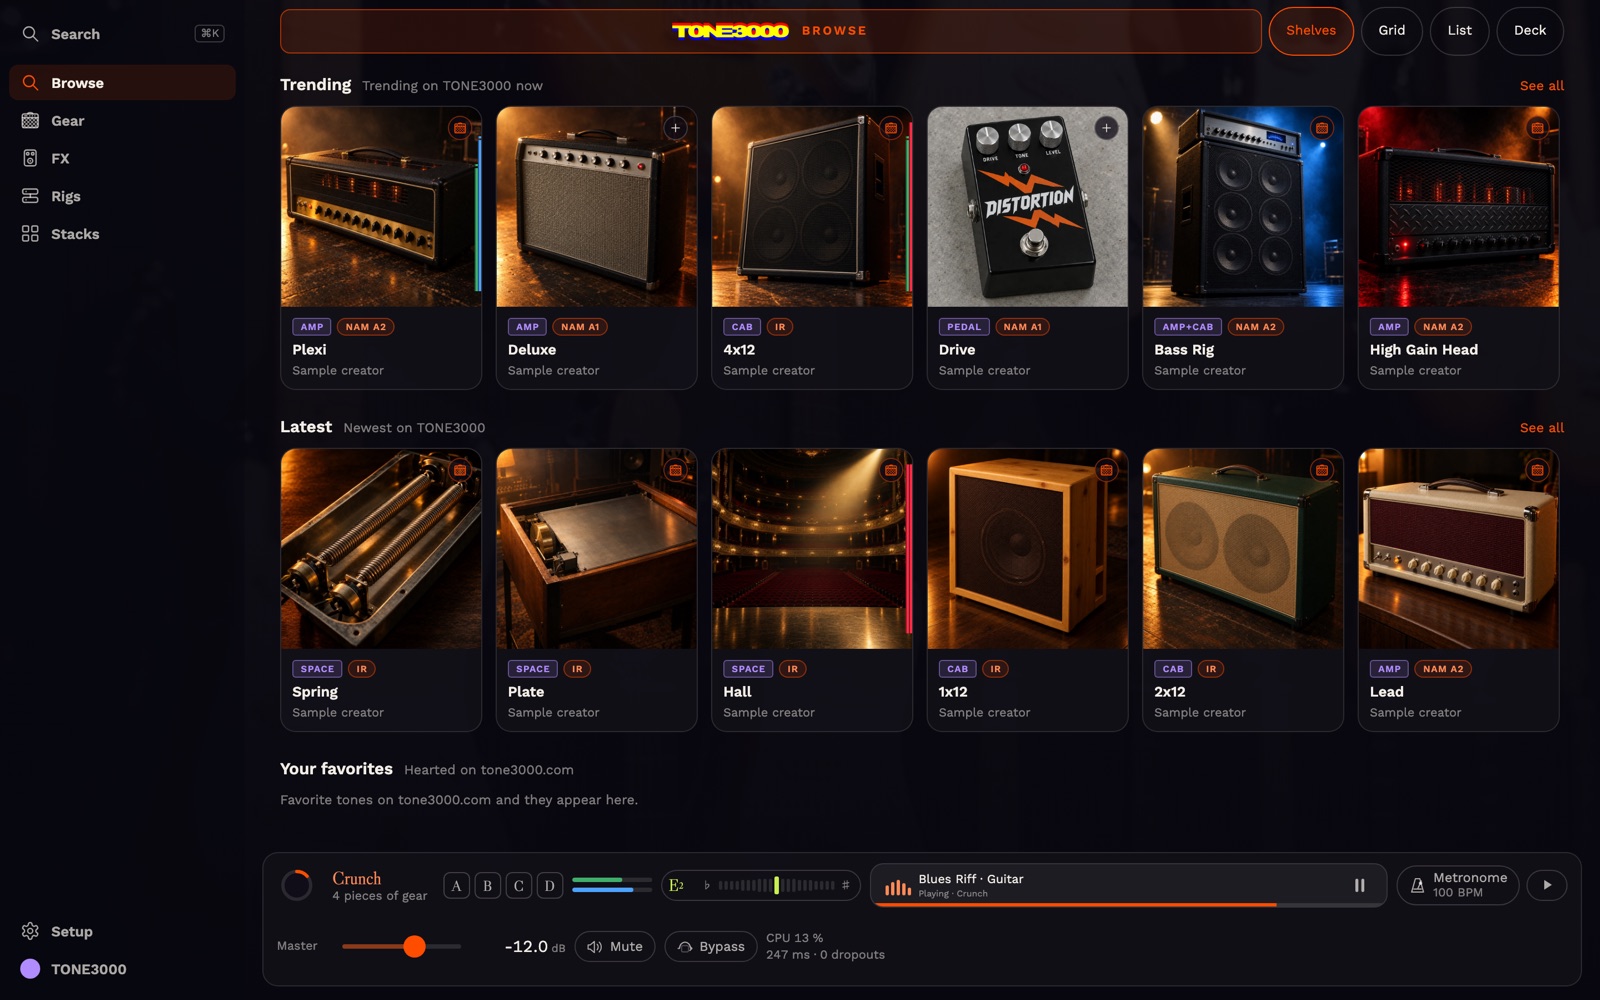Image resolution: width=1600 pixels, height=1000 pixels.
Task: Click the Blues Riff playback progress bar
Action: 1129,904
